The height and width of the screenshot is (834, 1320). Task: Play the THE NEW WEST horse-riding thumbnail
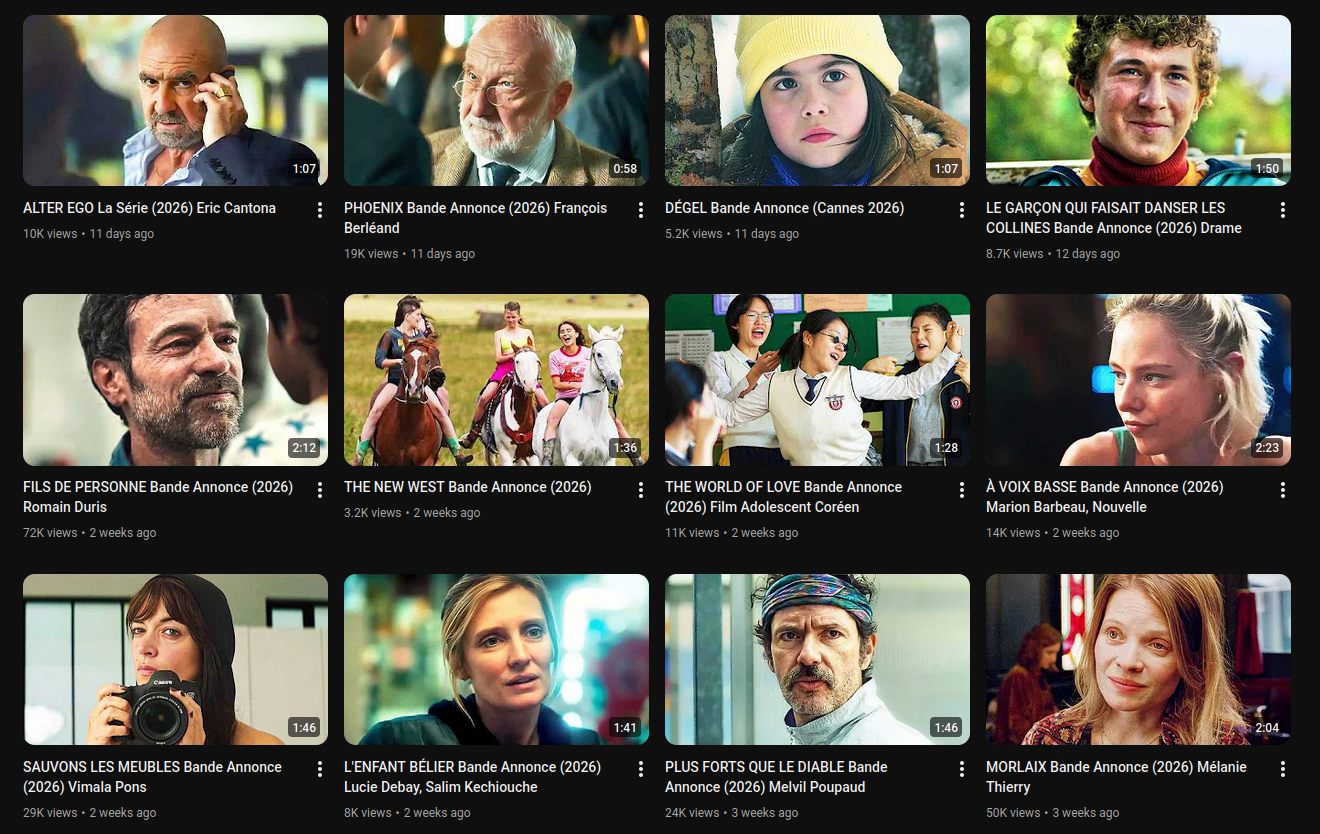coord(496,380)
